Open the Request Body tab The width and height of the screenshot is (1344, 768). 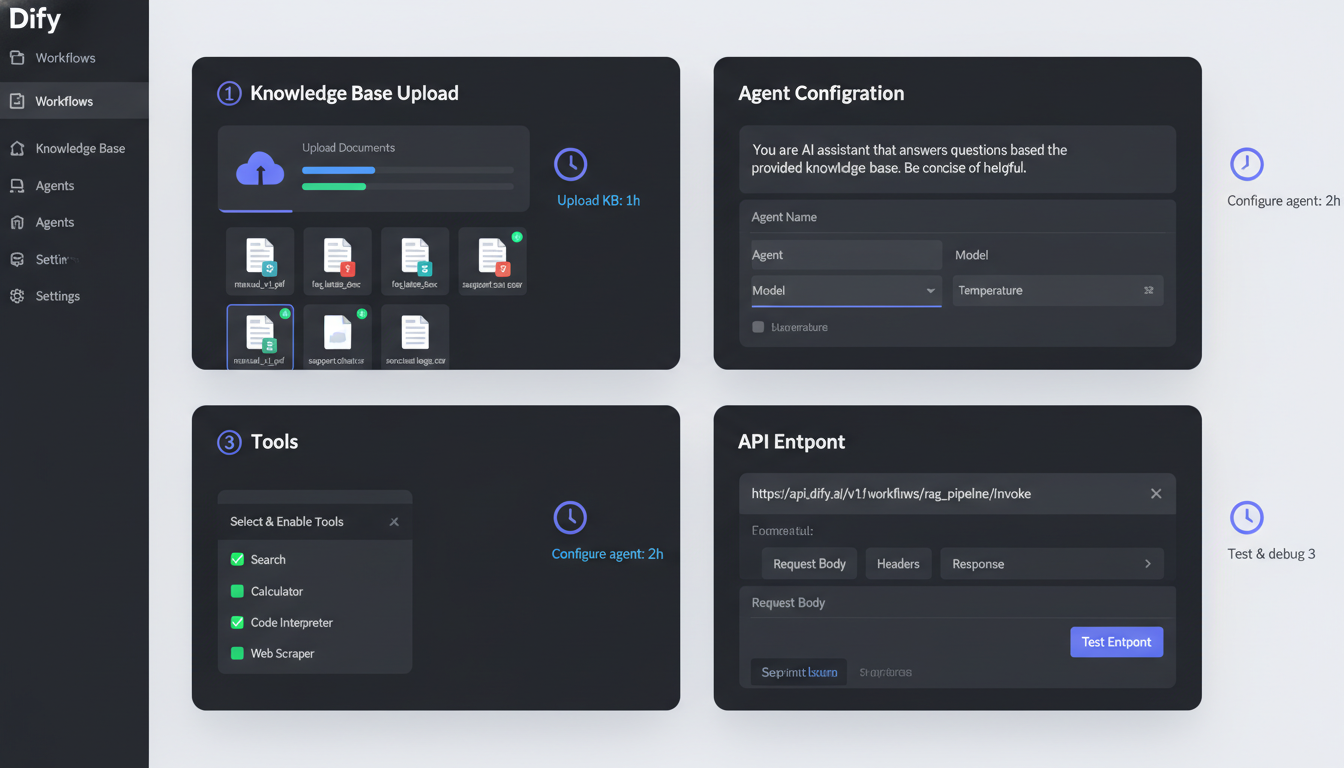[x=809, y=563]
